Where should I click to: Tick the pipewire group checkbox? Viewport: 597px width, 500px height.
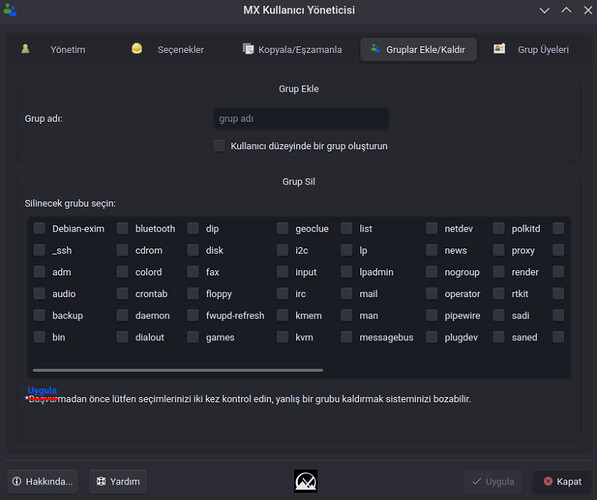(431, 315)
